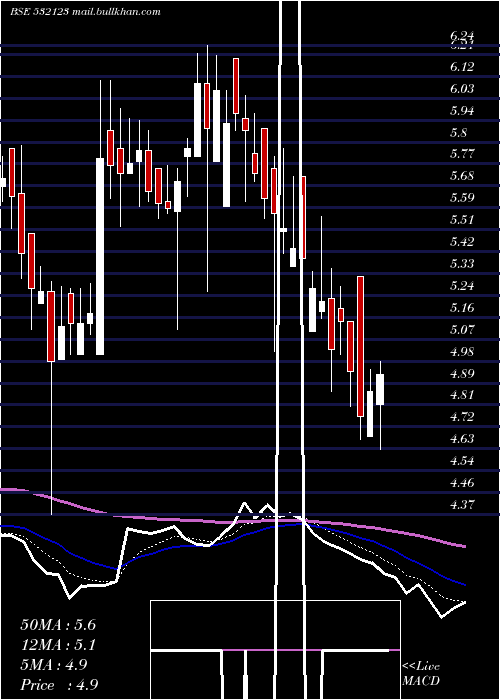Select the 6.03 price axis label
Screen dimensions: 500x700
point(462,89)
